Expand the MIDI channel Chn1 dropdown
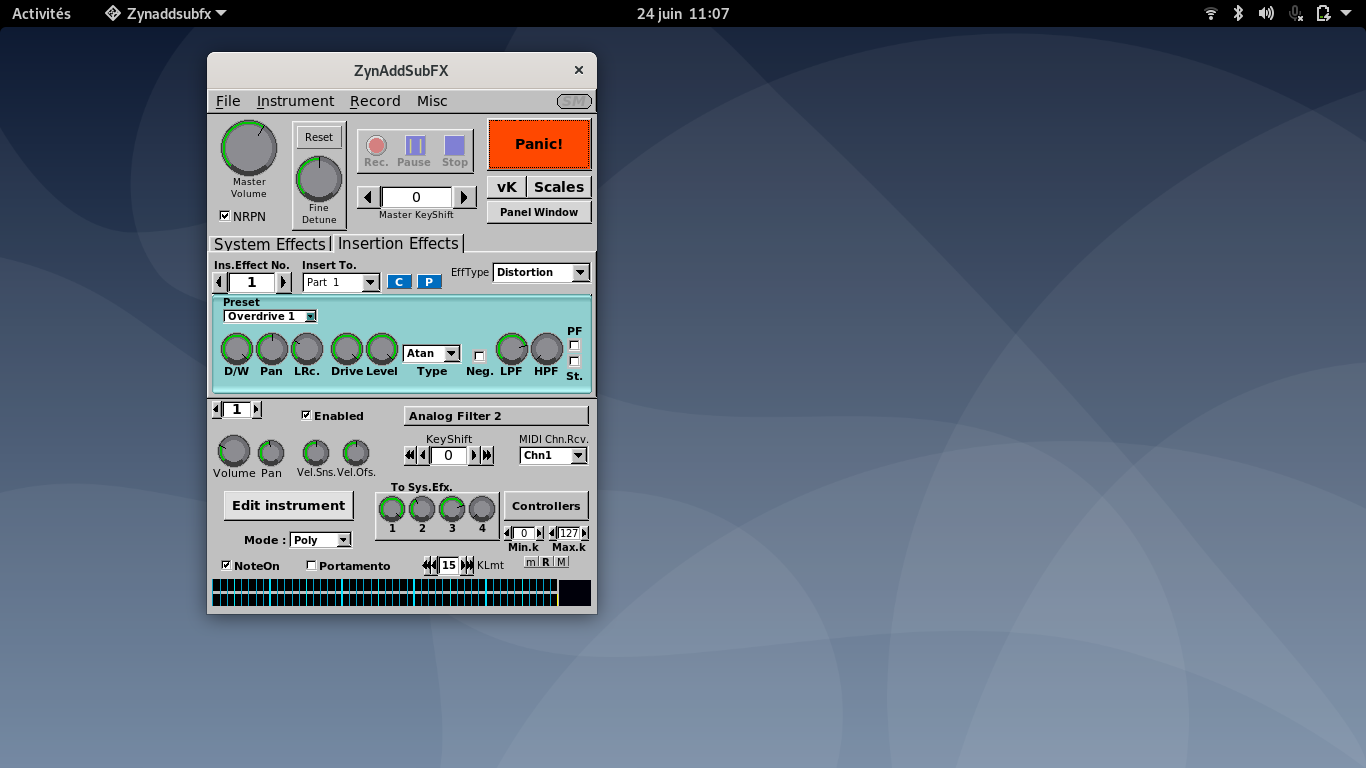 (x=578, y=455)
